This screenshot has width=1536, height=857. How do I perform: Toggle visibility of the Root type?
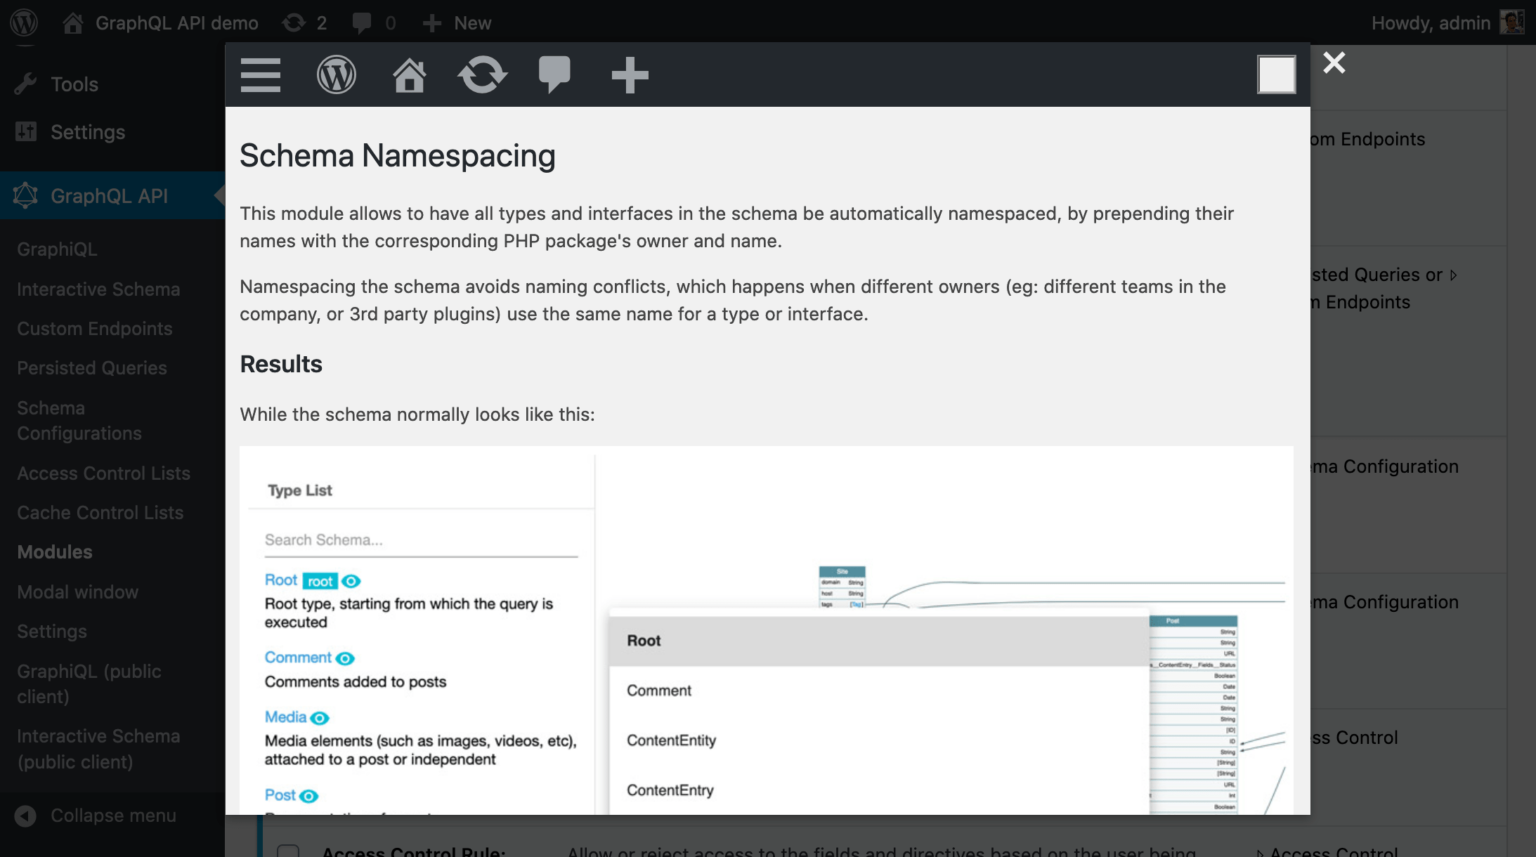coord(351,580)
